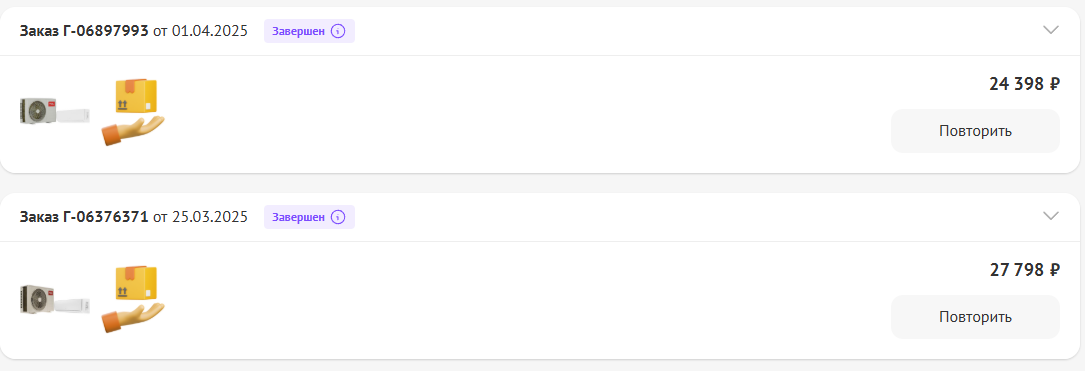Viewport: 1085px width, 371px height.
Task: Open air conditioner thumbnail in April order
Action: (55, 112)
